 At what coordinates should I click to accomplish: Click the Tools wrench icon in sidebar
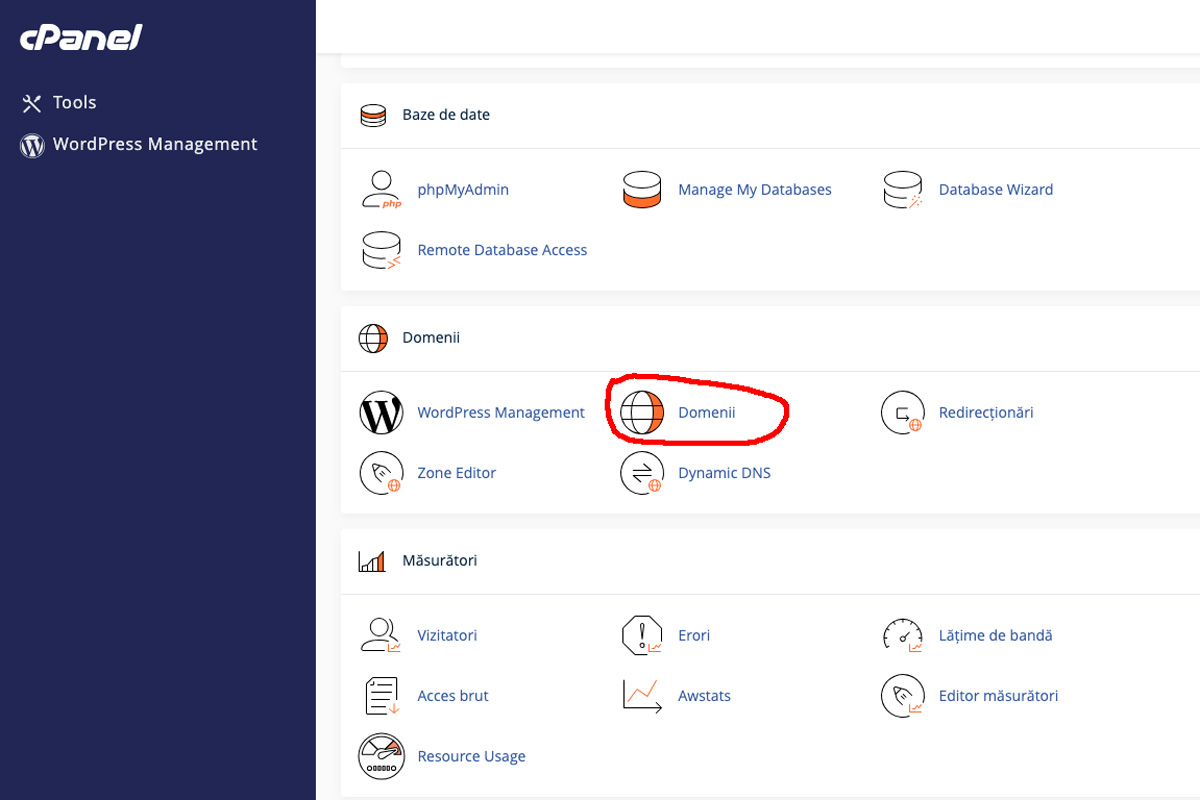32,103
